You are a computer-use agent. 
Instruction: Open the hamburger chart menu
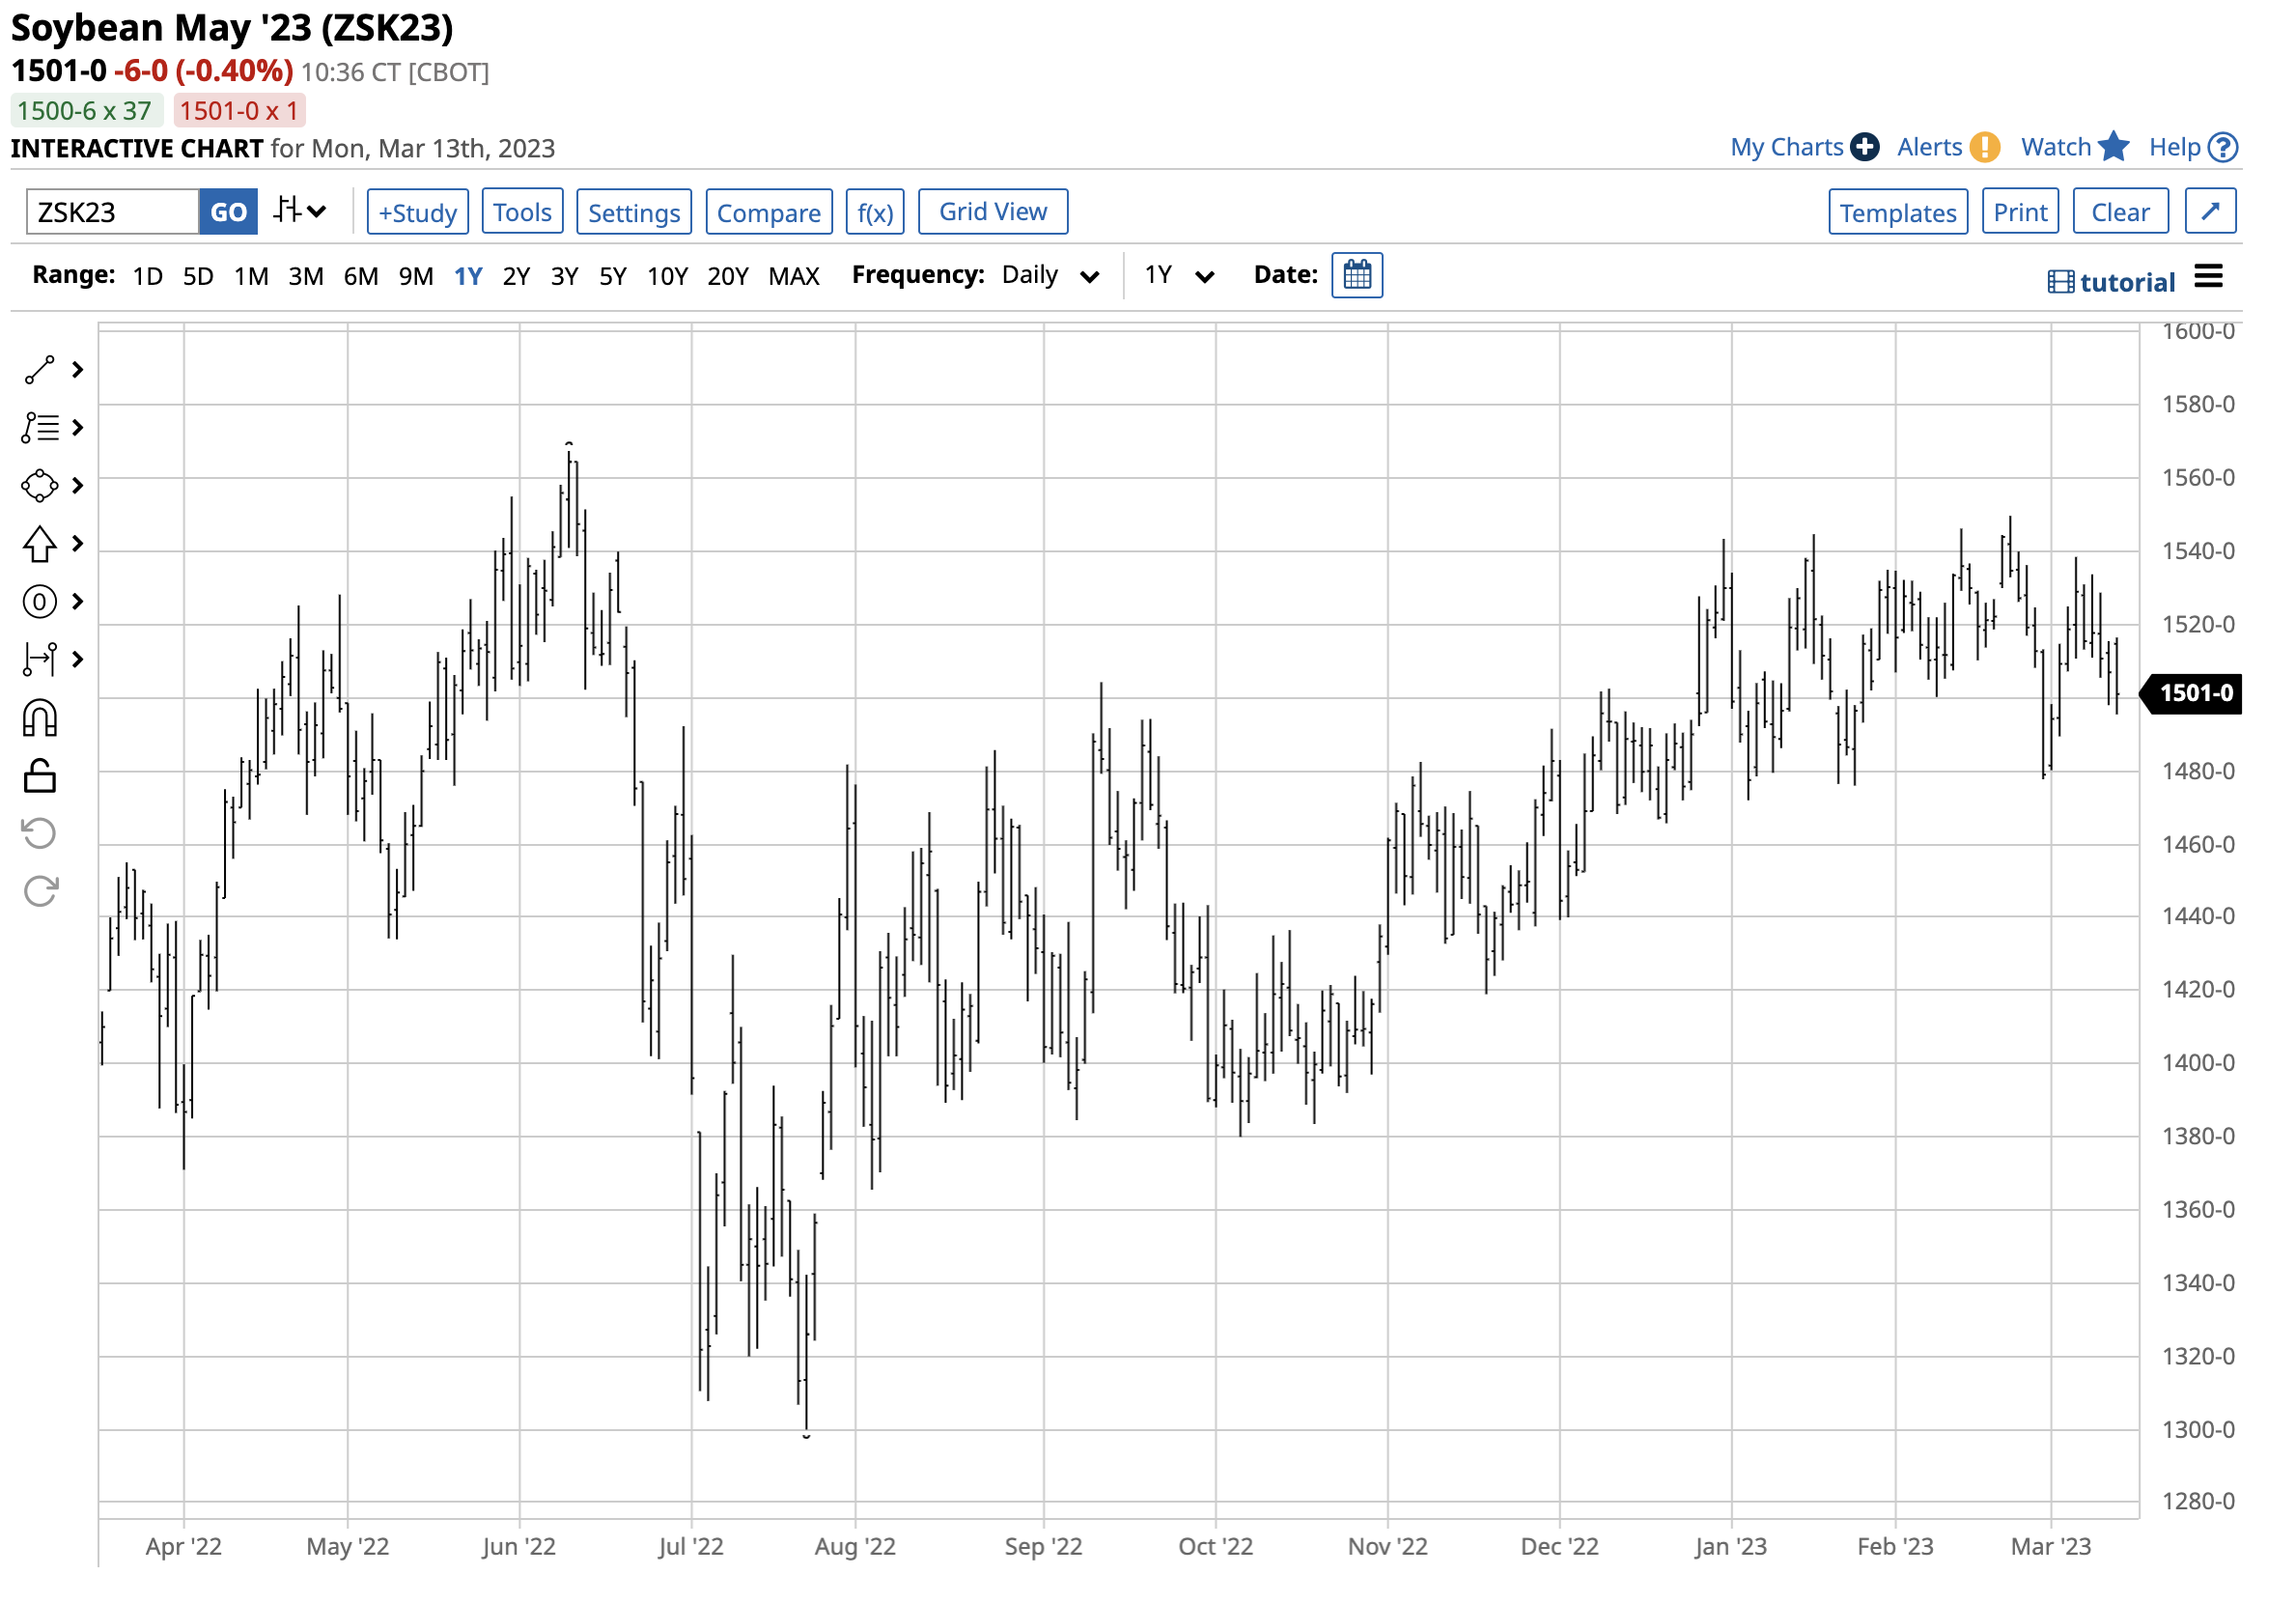pos(2208,277)
